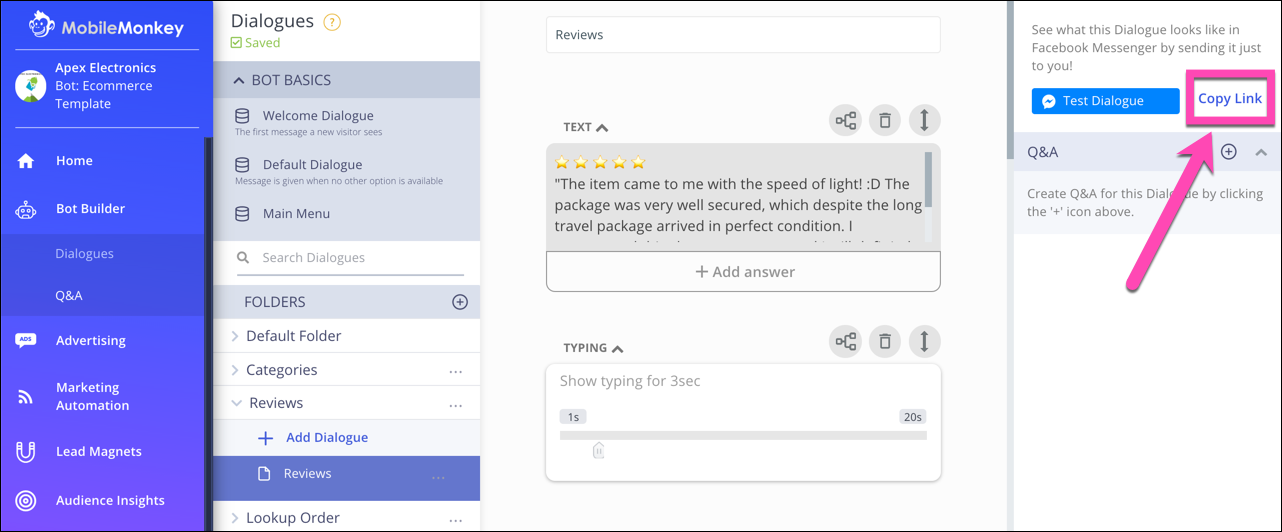Click the MobileMonkey logo

pyautogui.click(x=106, y=25)
